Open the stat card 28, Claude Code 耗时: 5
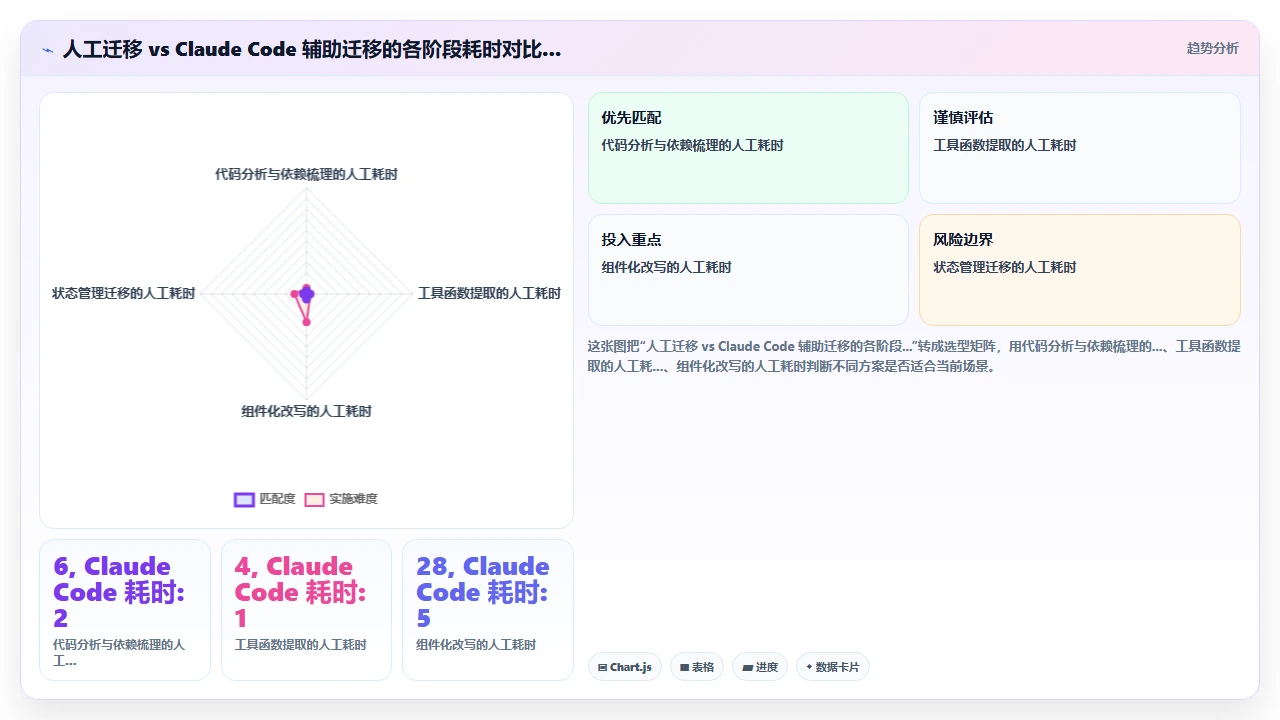Image resolution: width=1280 pixels, height=720 pixels. tap(488, 610)
